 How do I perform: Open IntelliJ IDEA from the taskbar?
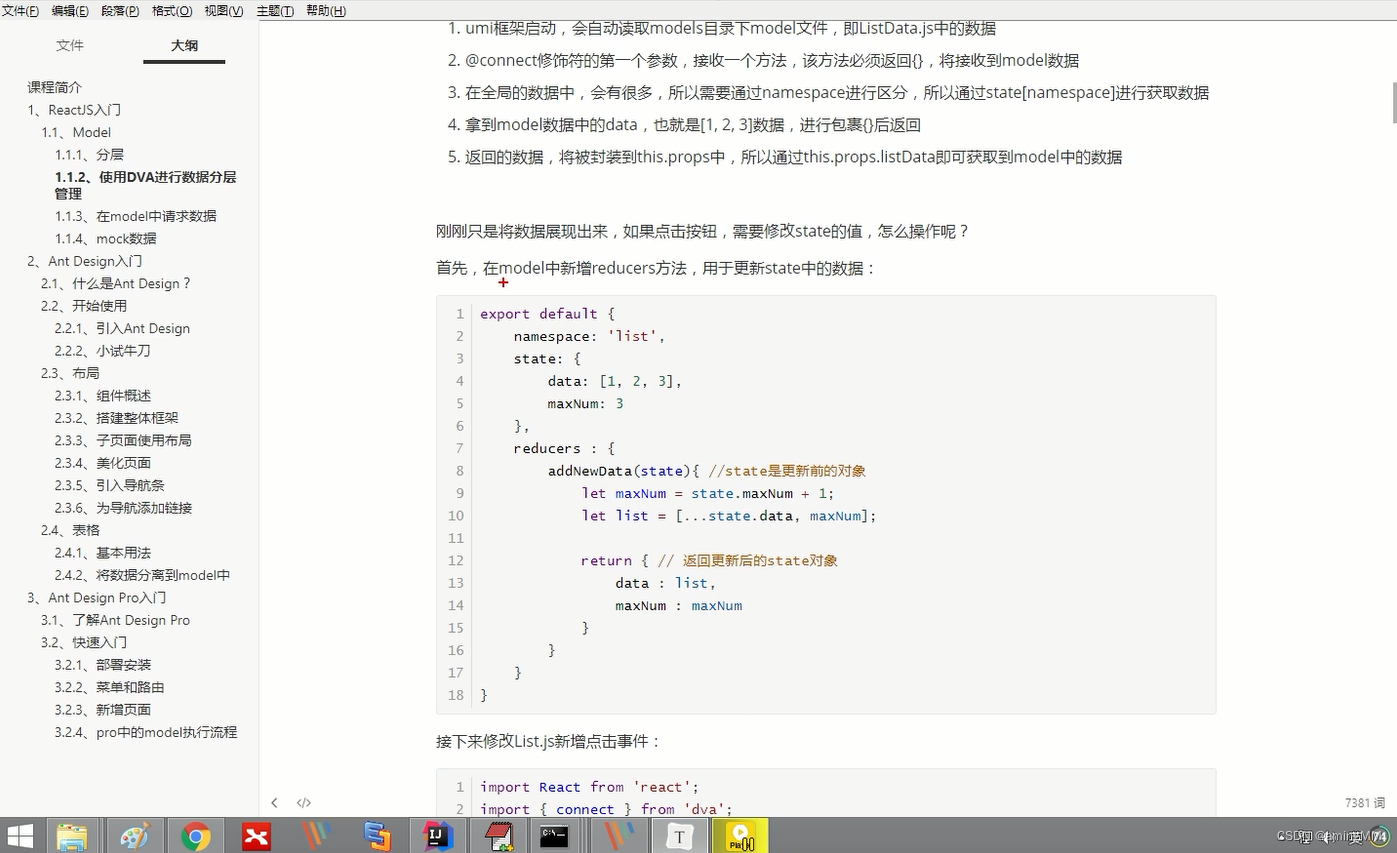(x=438, y=836)
